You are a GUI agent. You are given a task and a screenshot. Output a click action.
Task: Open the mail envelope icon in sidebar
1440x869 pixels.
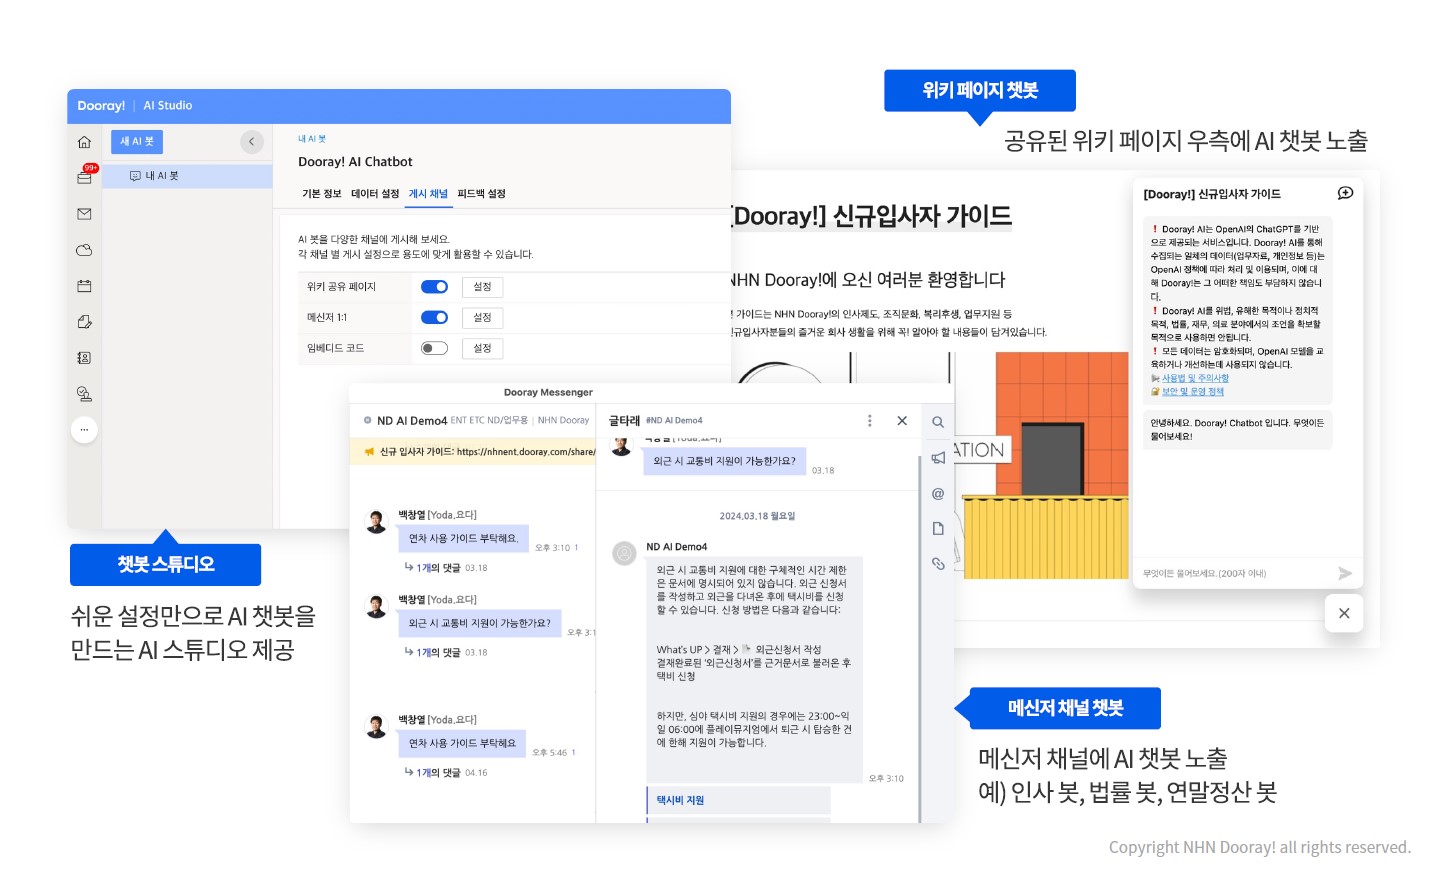tap(84, 214)
